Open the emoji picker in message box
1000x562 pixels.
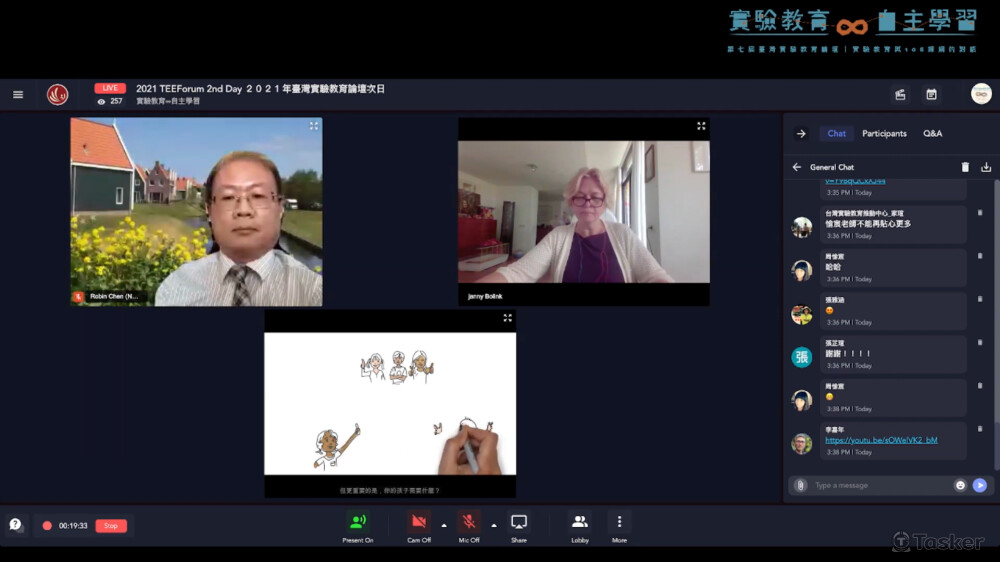click(960, 485)
